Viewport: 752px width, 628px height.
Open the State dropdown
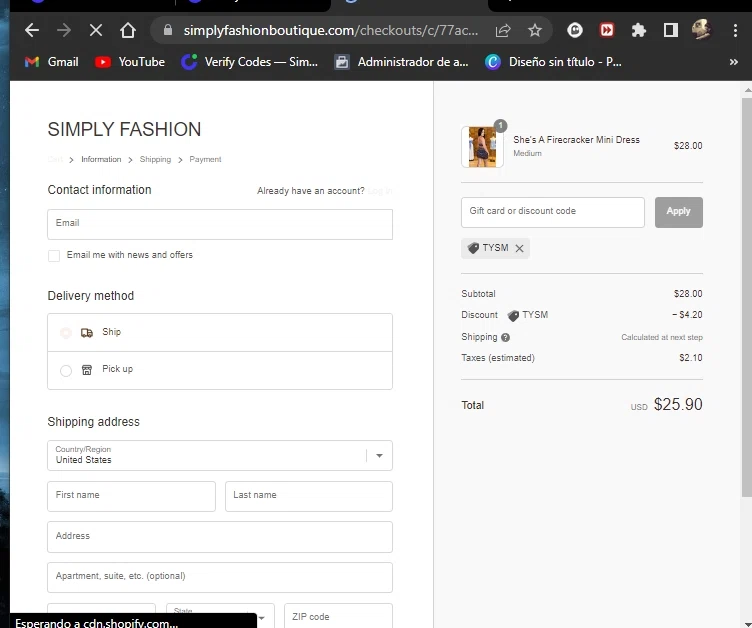[220, 616]
